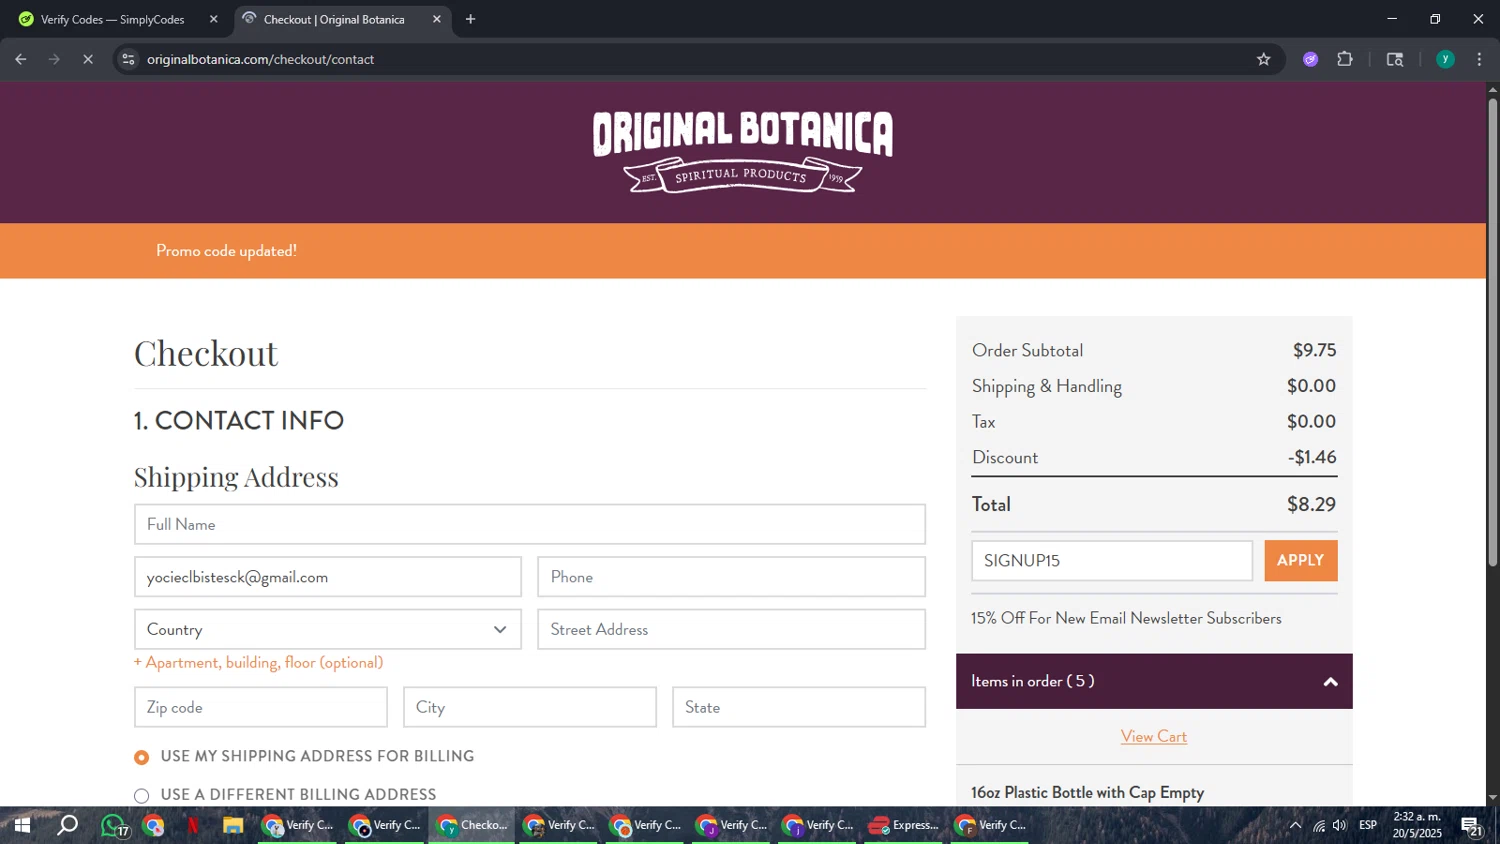Open the pinned Chrome icon beside WhatsApp
This screenshot has height=844, width=1500.
click(x=153, y=825)
